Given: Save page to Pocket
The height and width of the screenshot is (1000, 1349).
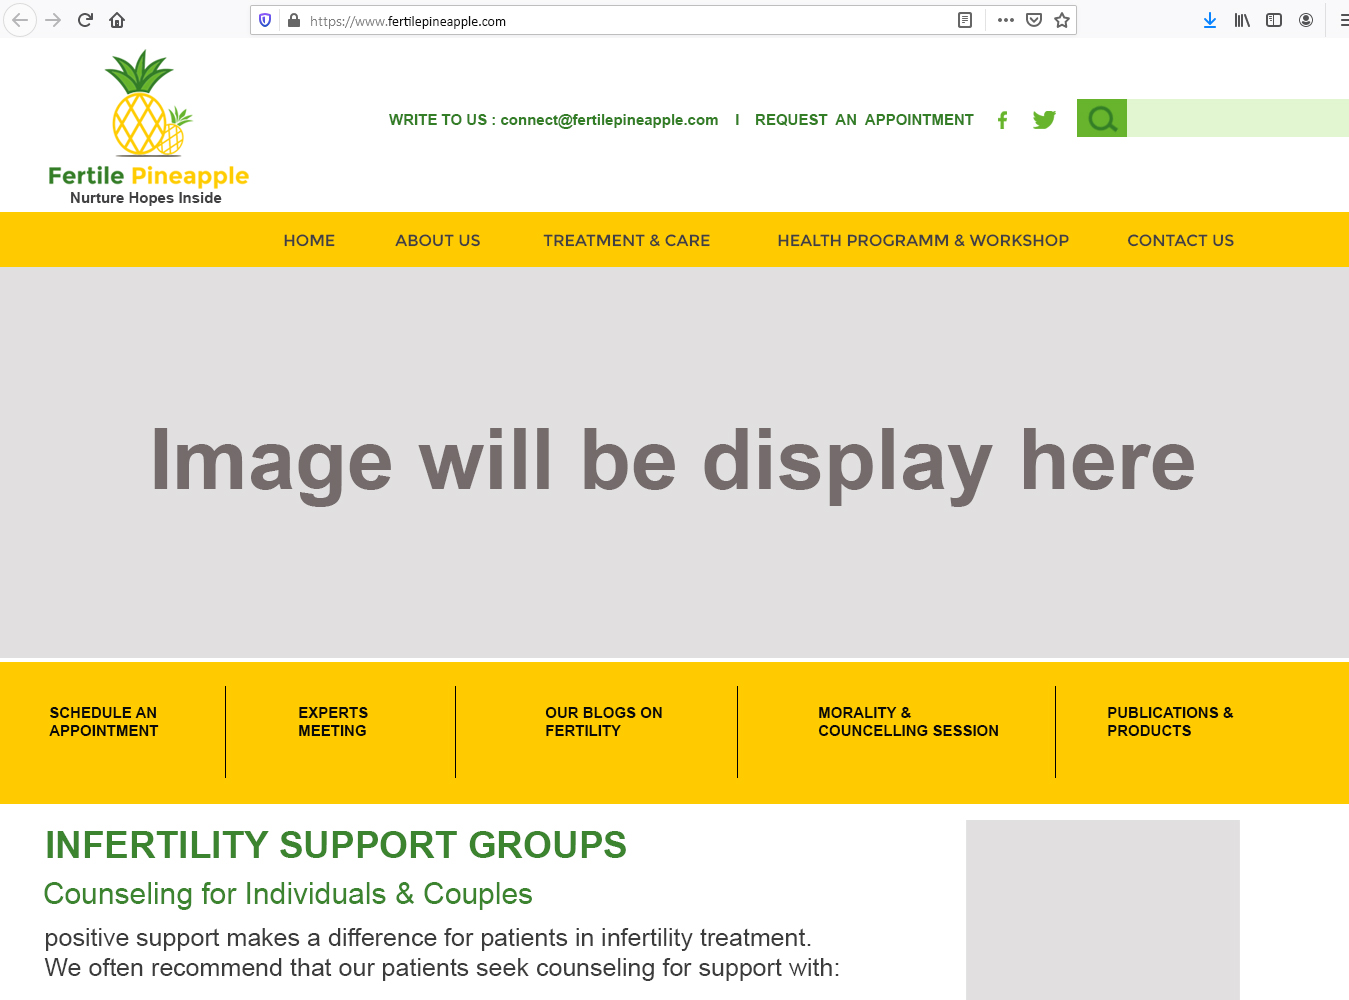Looking at the screenshot, I should pyautogui.click(x=1034, y=20).
